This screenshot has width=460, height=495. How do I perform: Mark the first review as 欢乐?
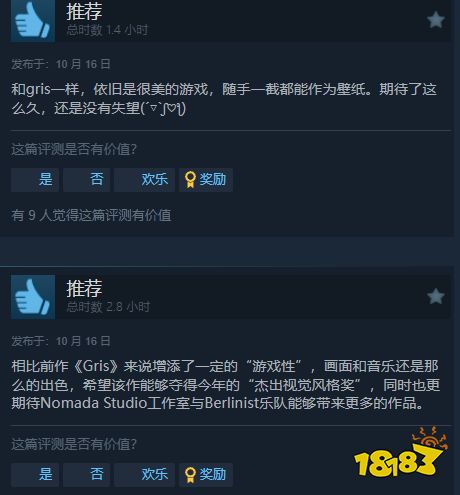(x=144, y=180)
